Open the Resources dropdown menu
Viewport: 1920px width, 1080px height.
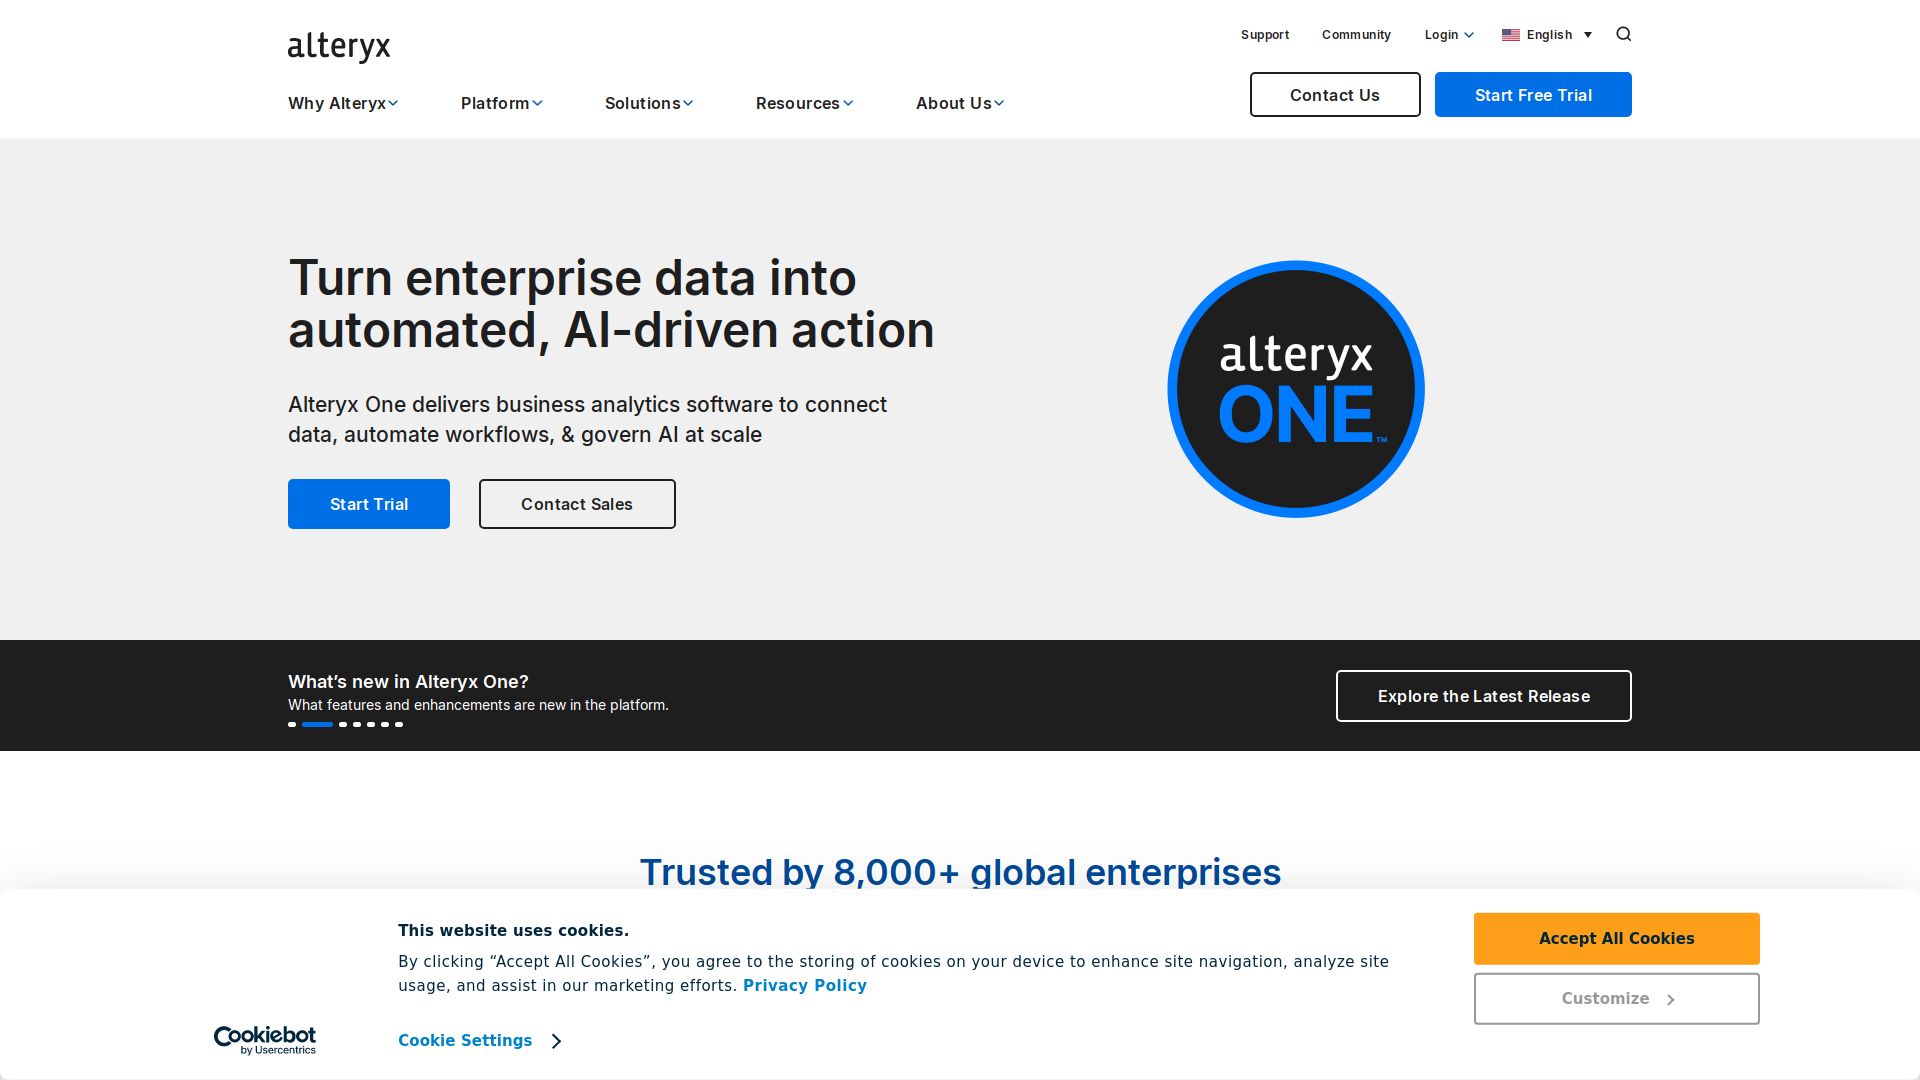tap(804, 103)
